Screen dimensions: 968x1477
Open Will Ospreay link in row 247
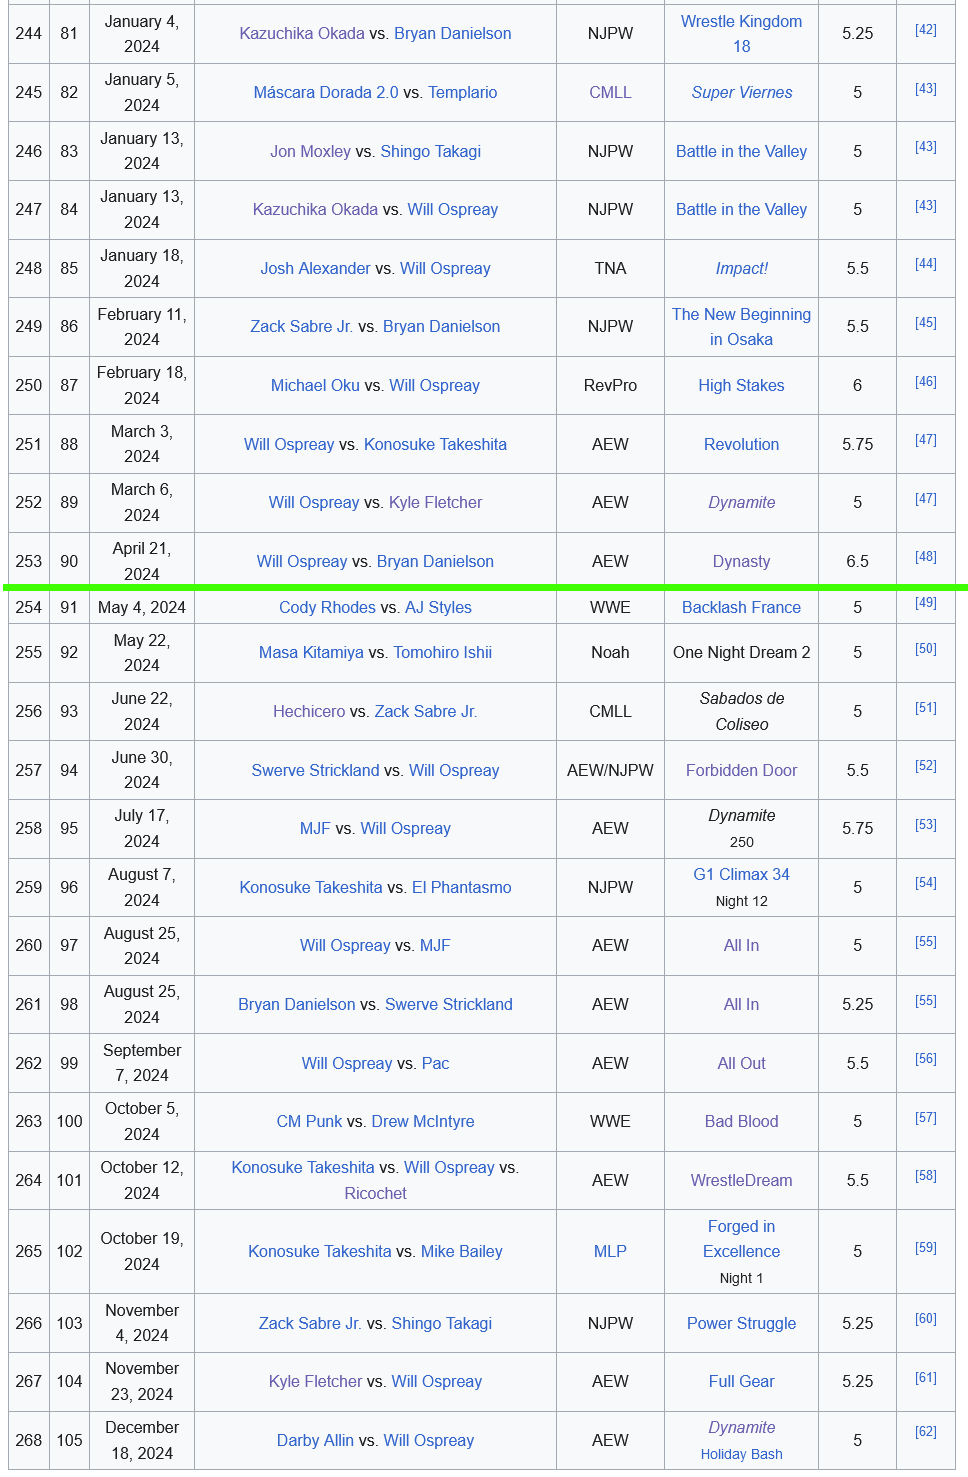pos(452,209)
